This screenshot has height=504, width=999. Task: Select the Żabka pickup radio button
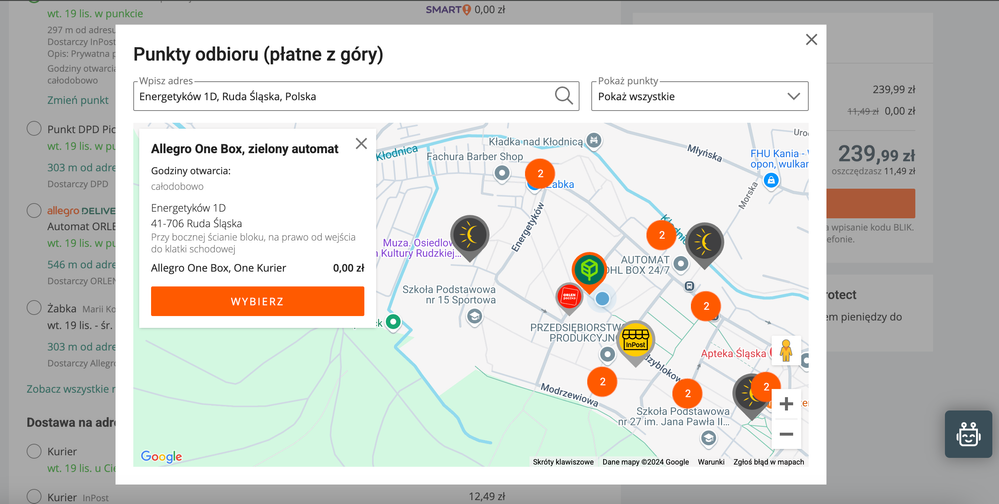(x=34, y=308)
